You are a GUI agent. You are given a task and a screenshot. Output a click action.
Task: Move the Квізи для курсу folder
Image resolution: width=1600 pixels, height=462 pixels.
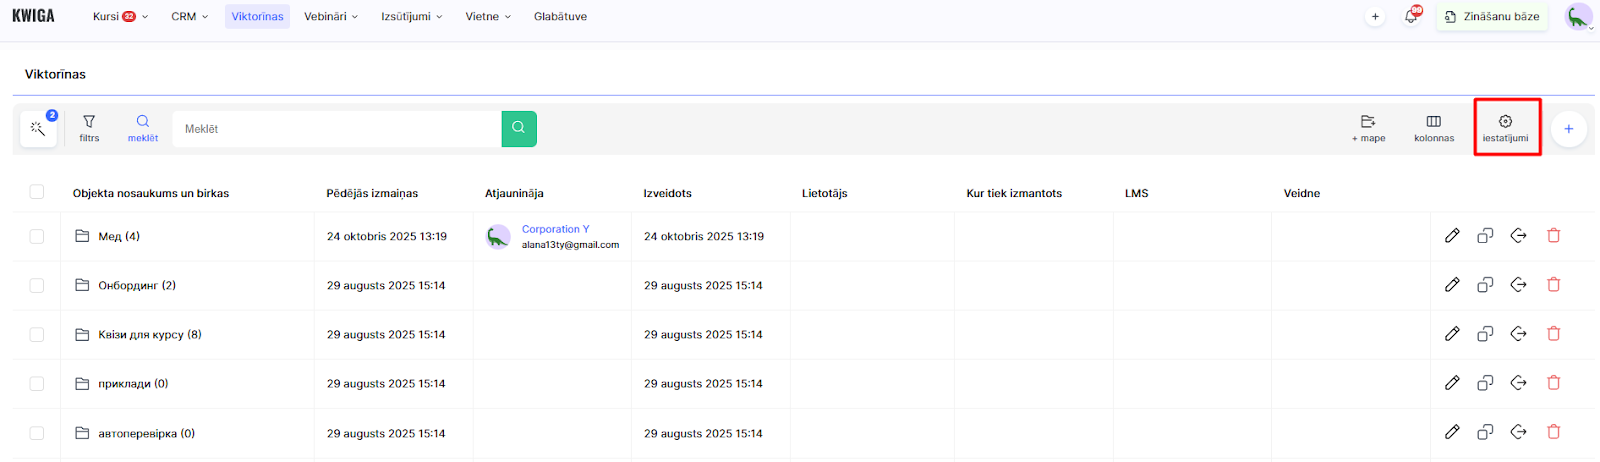1518,334
